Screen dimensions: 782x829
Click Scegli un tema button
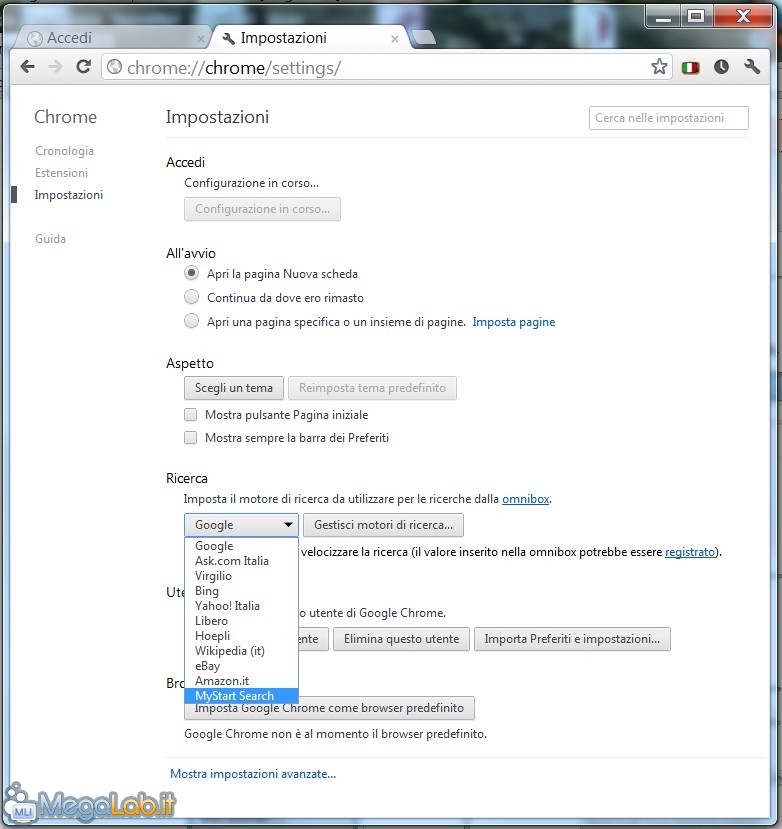point(234,388)
